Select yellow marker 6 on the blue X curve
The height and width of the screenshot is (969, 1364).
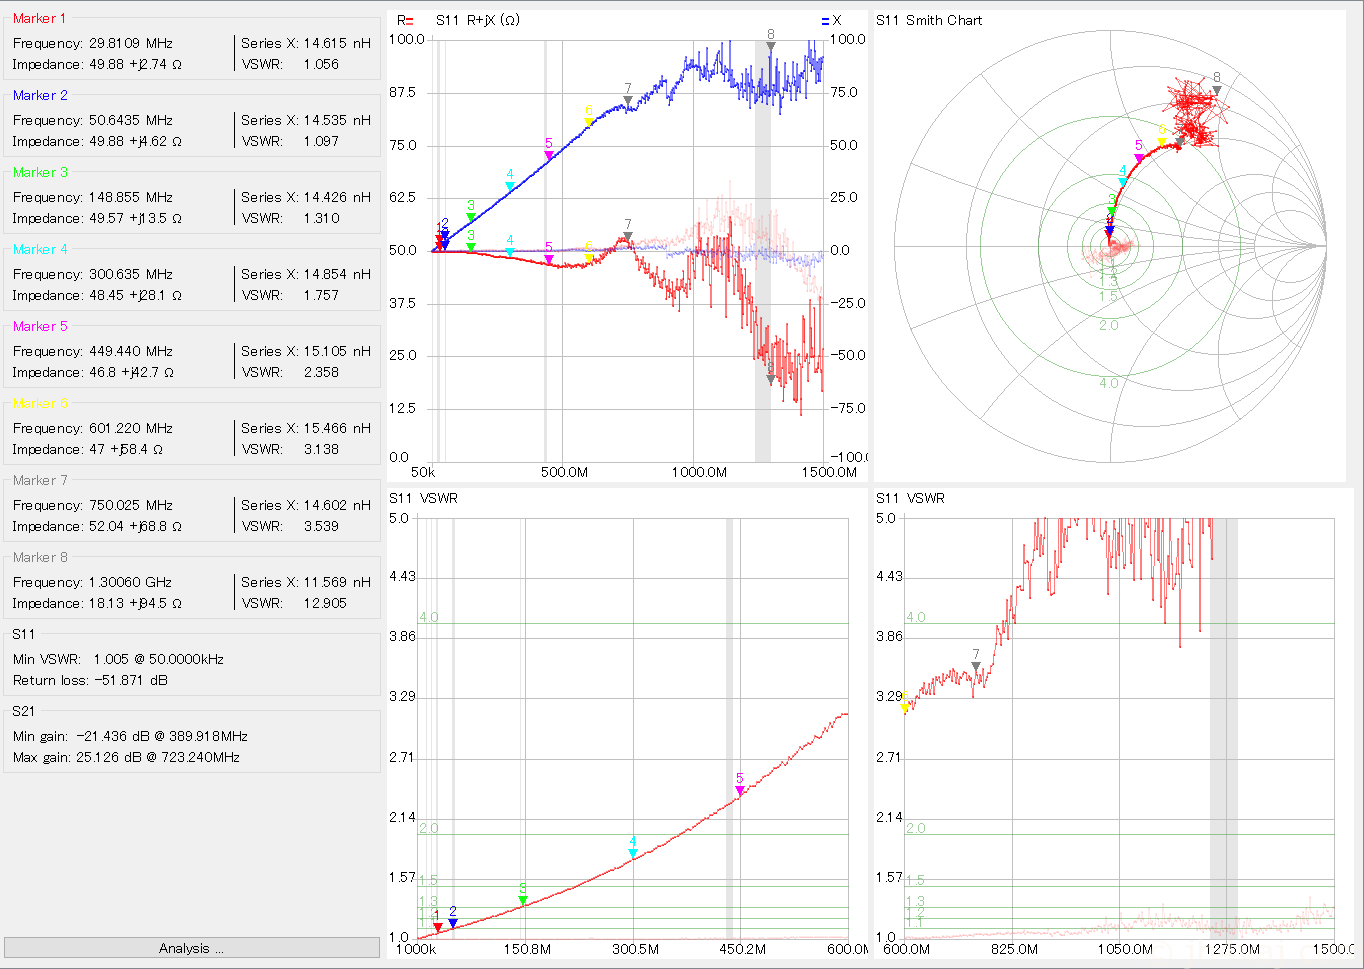(589, 123)
